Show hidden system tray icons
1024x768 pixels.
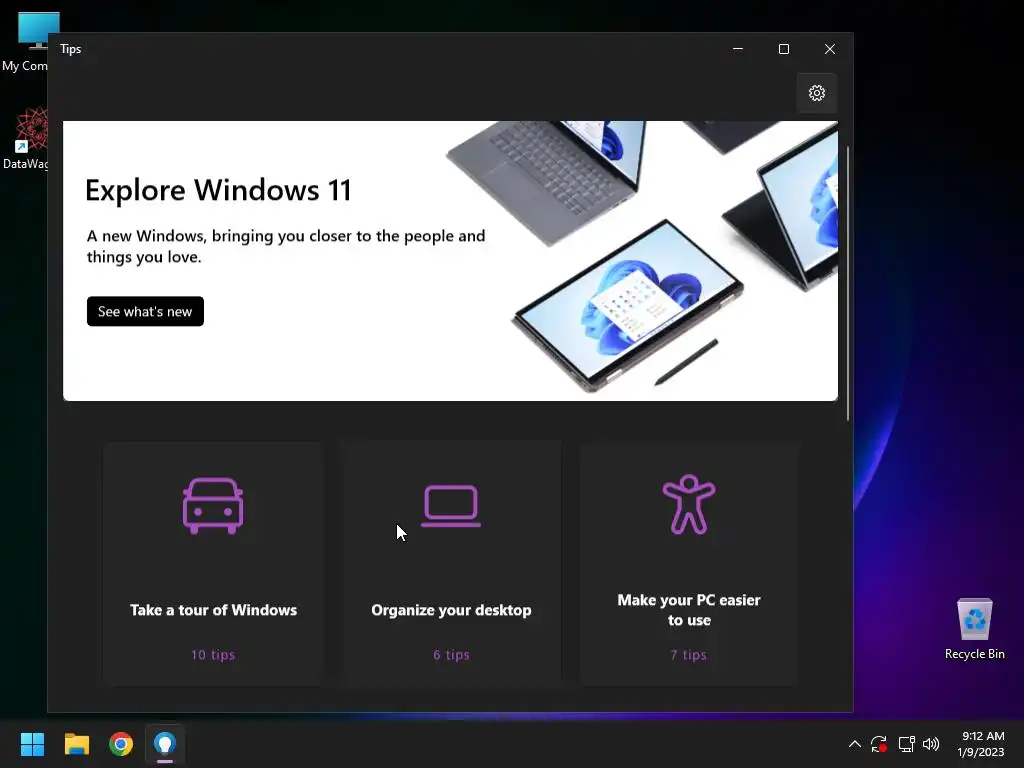pyautogui.click(x=854, y=744)
